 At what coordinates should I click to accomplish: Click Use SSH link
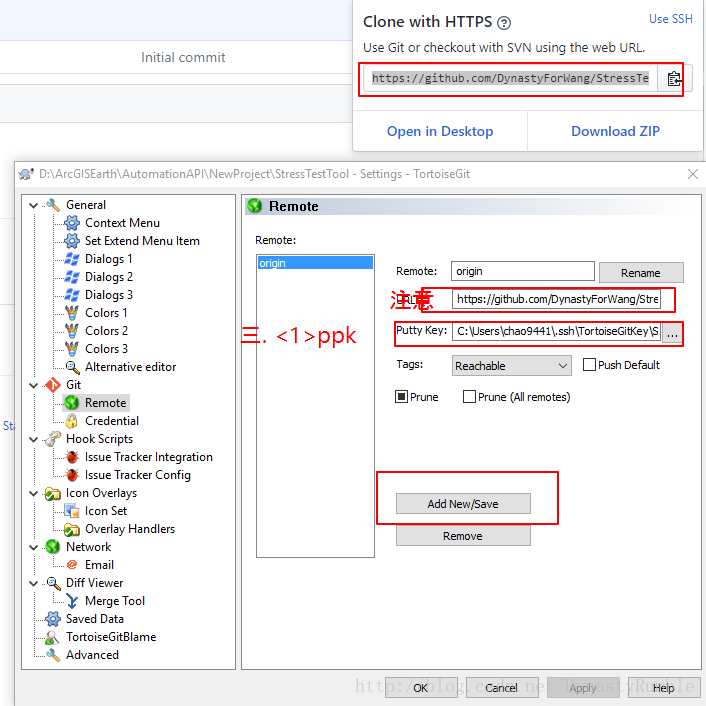670,19
